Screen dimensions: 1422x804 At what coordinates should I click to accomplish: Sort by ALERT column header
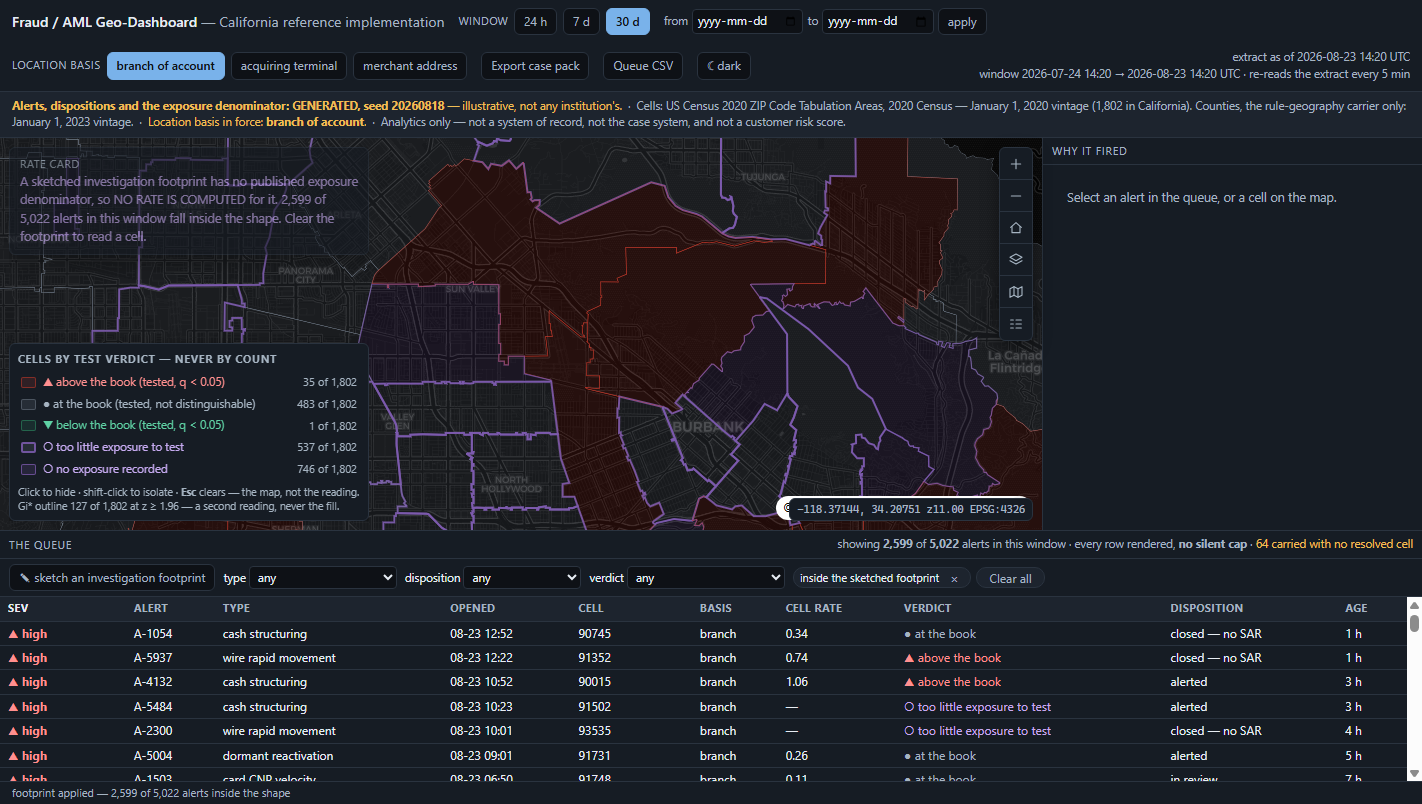(x=151, y=608)
